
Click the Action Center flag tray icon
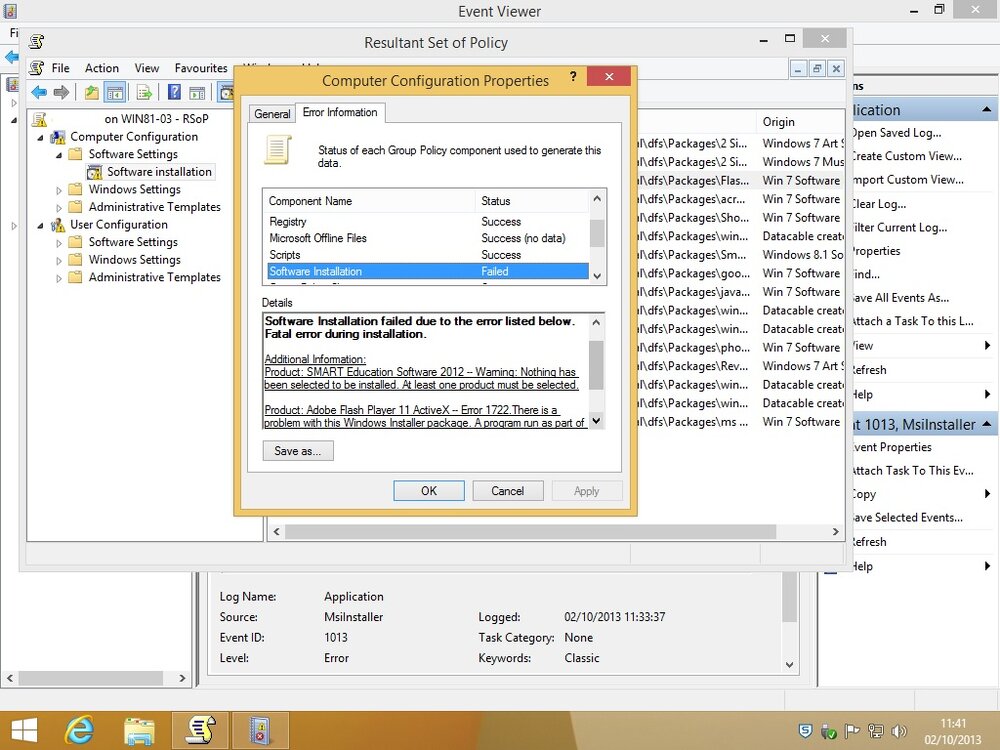[x=852, y=732]
